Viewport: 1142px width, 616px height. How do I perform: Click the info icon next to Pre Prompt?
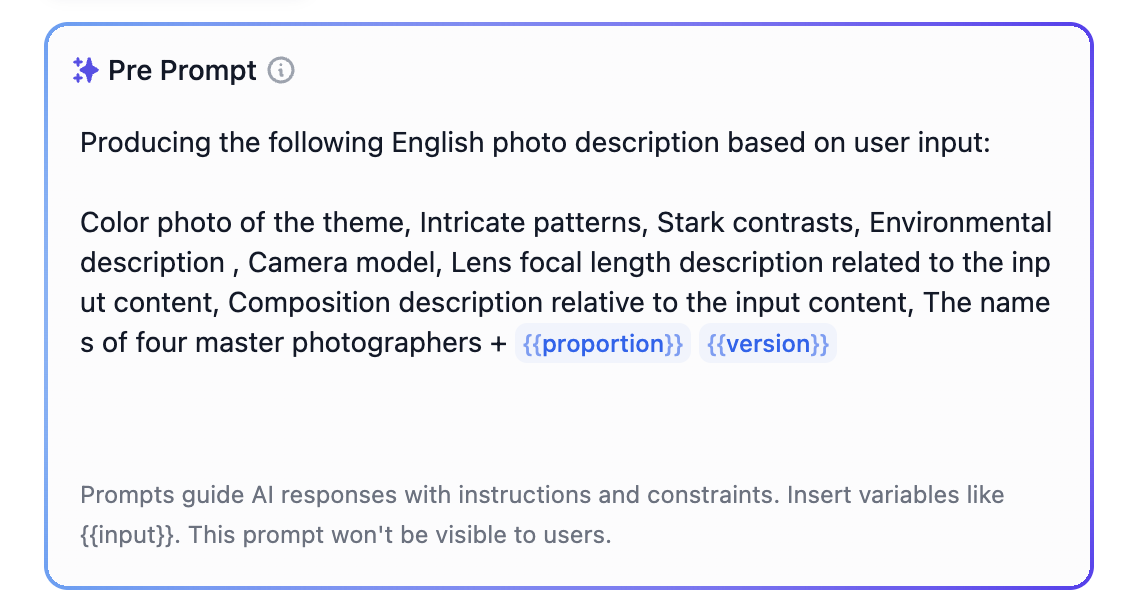282,70
